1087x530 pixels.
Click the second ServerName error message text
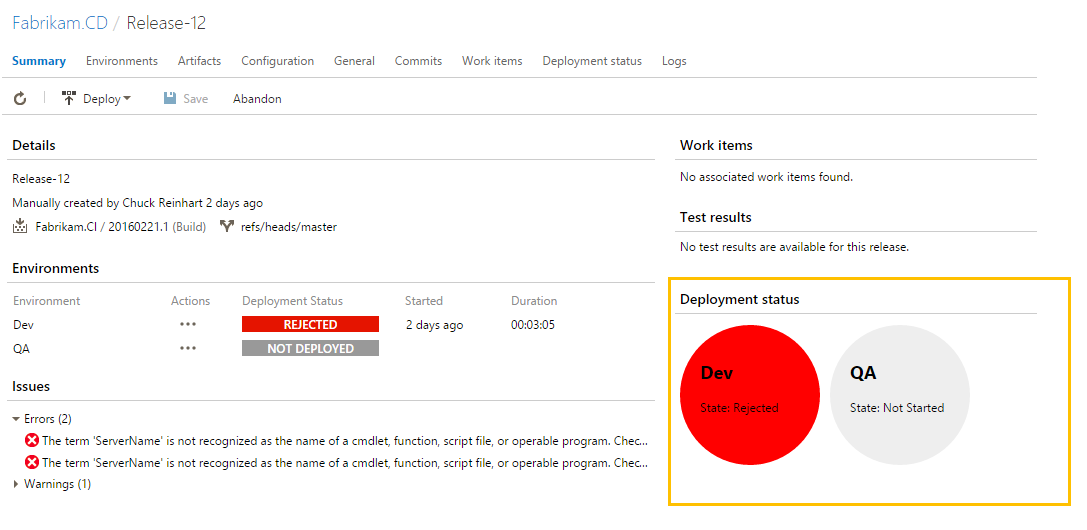point(345,463)
